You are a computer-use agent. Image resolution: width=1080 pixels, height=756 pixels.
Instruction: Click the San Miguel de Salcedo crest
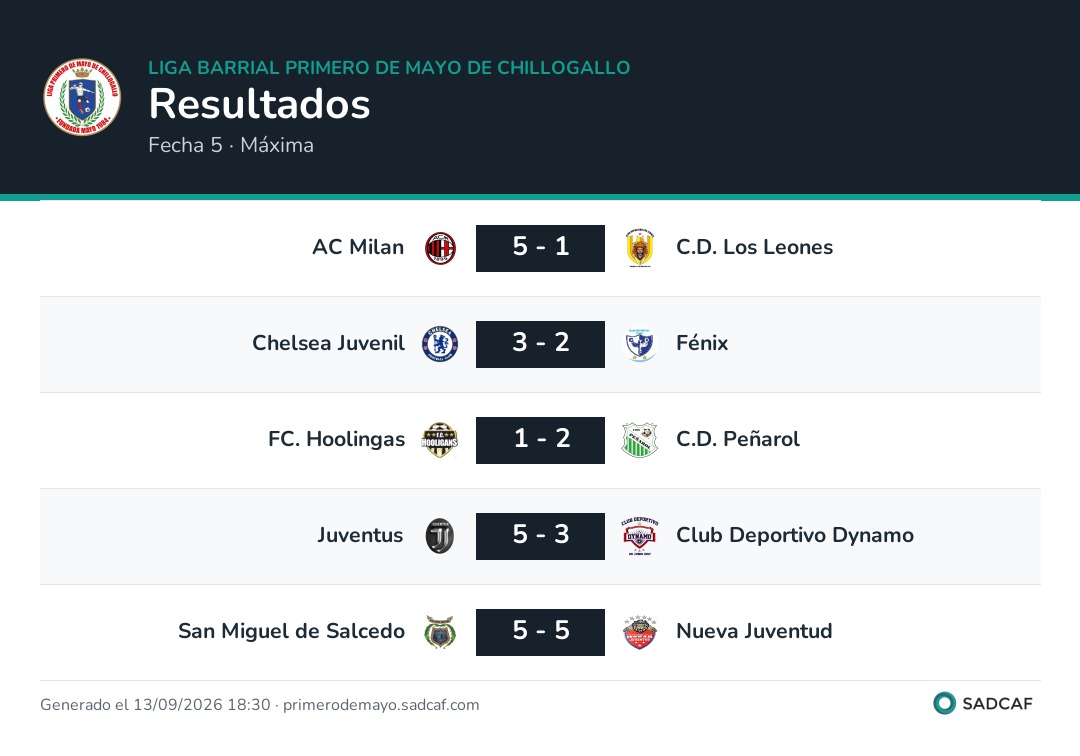(440, 632)
